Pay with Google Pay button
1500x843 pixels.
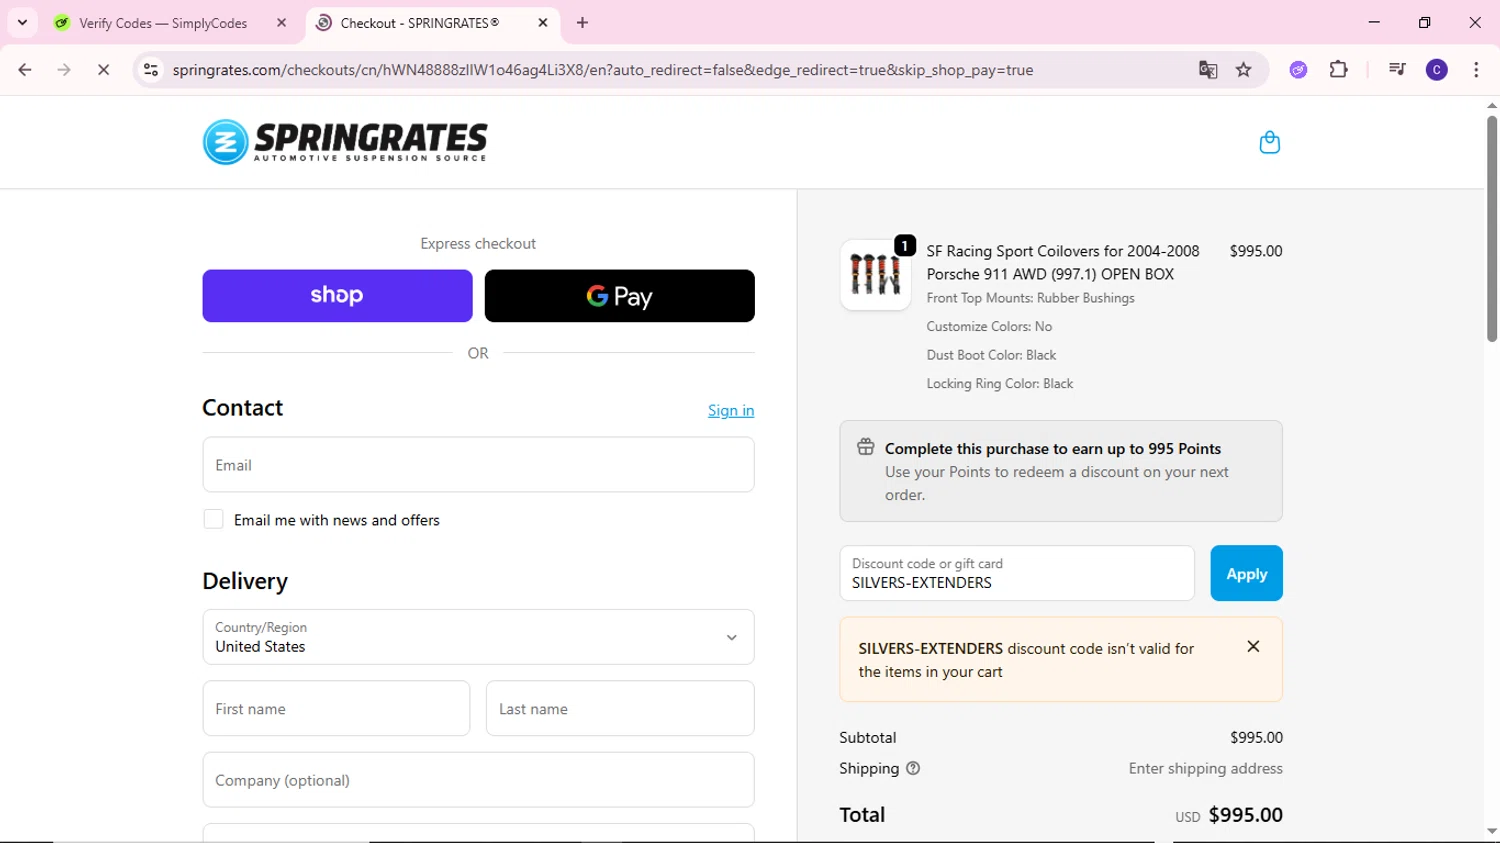[619, 296]
